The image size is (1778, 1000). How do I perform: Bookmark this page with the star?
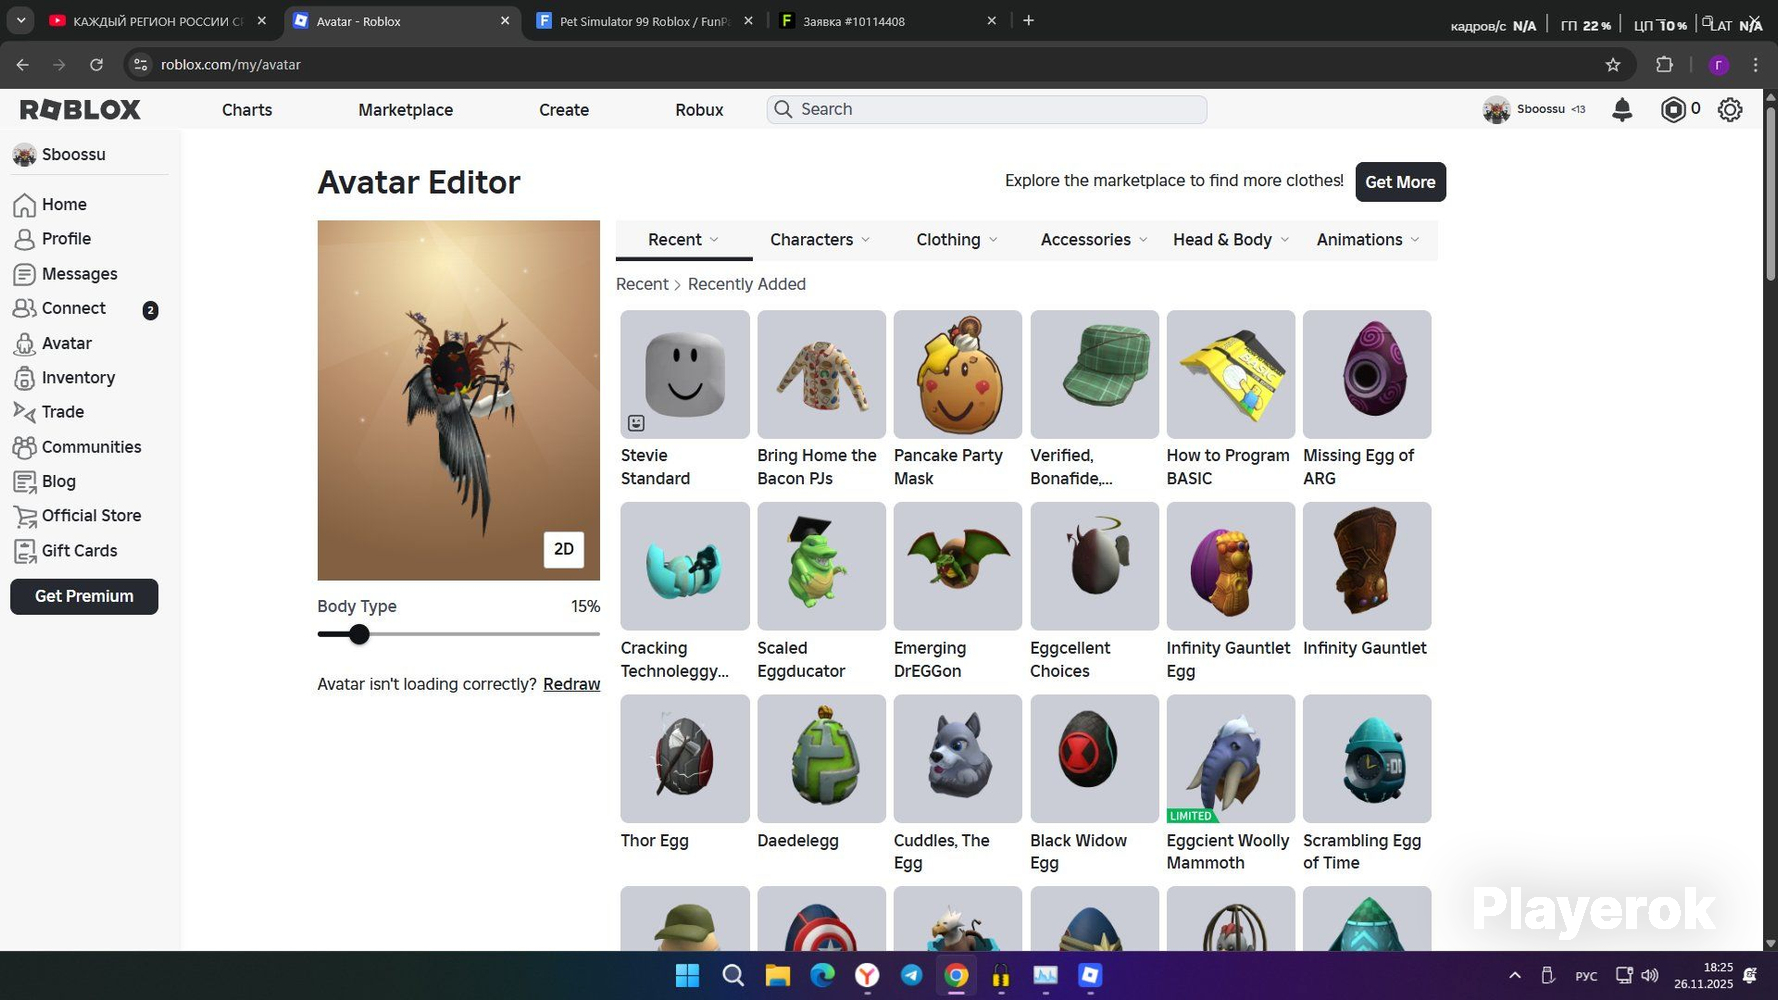[x=1613, y=65]
